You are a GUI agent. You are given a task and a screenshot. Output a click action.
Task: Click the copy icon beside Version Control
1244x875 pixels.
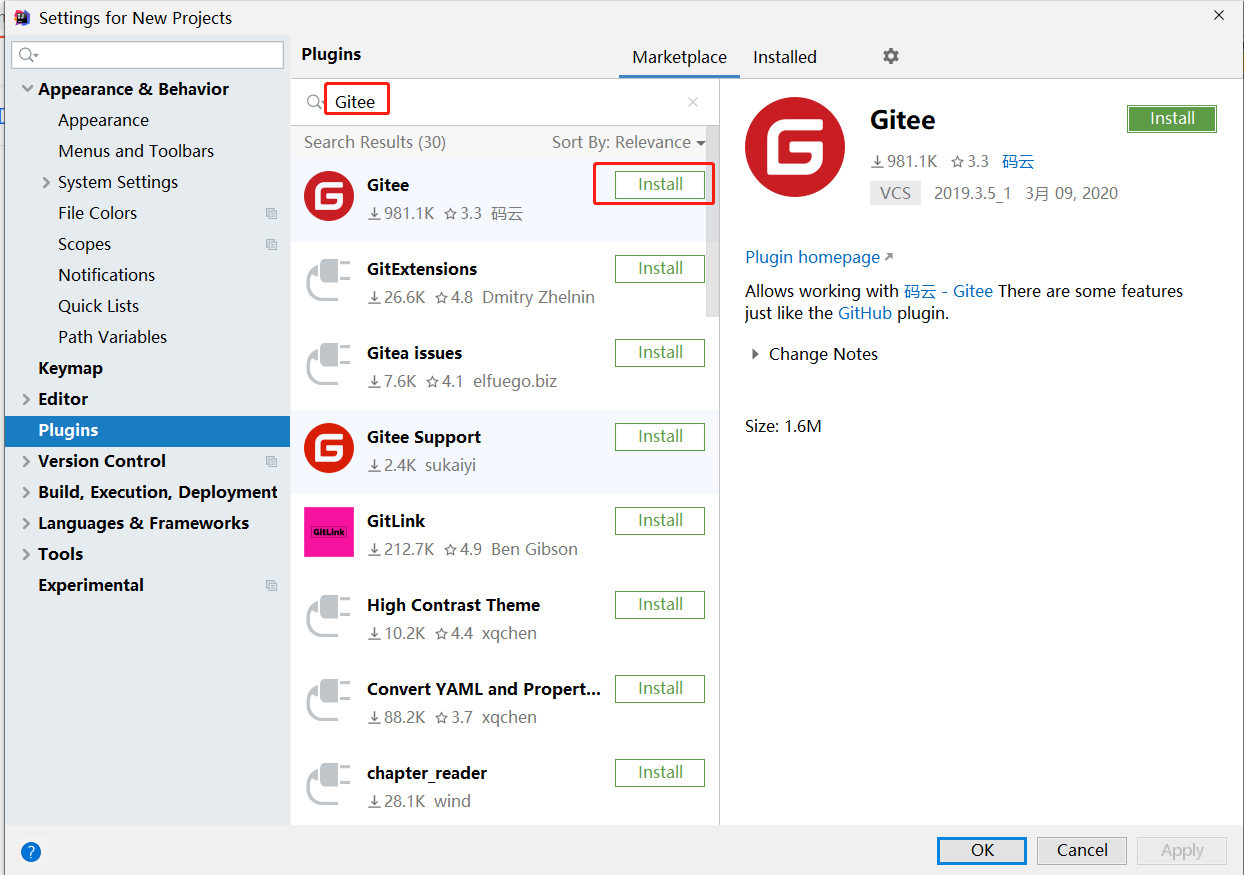point(271,461)
